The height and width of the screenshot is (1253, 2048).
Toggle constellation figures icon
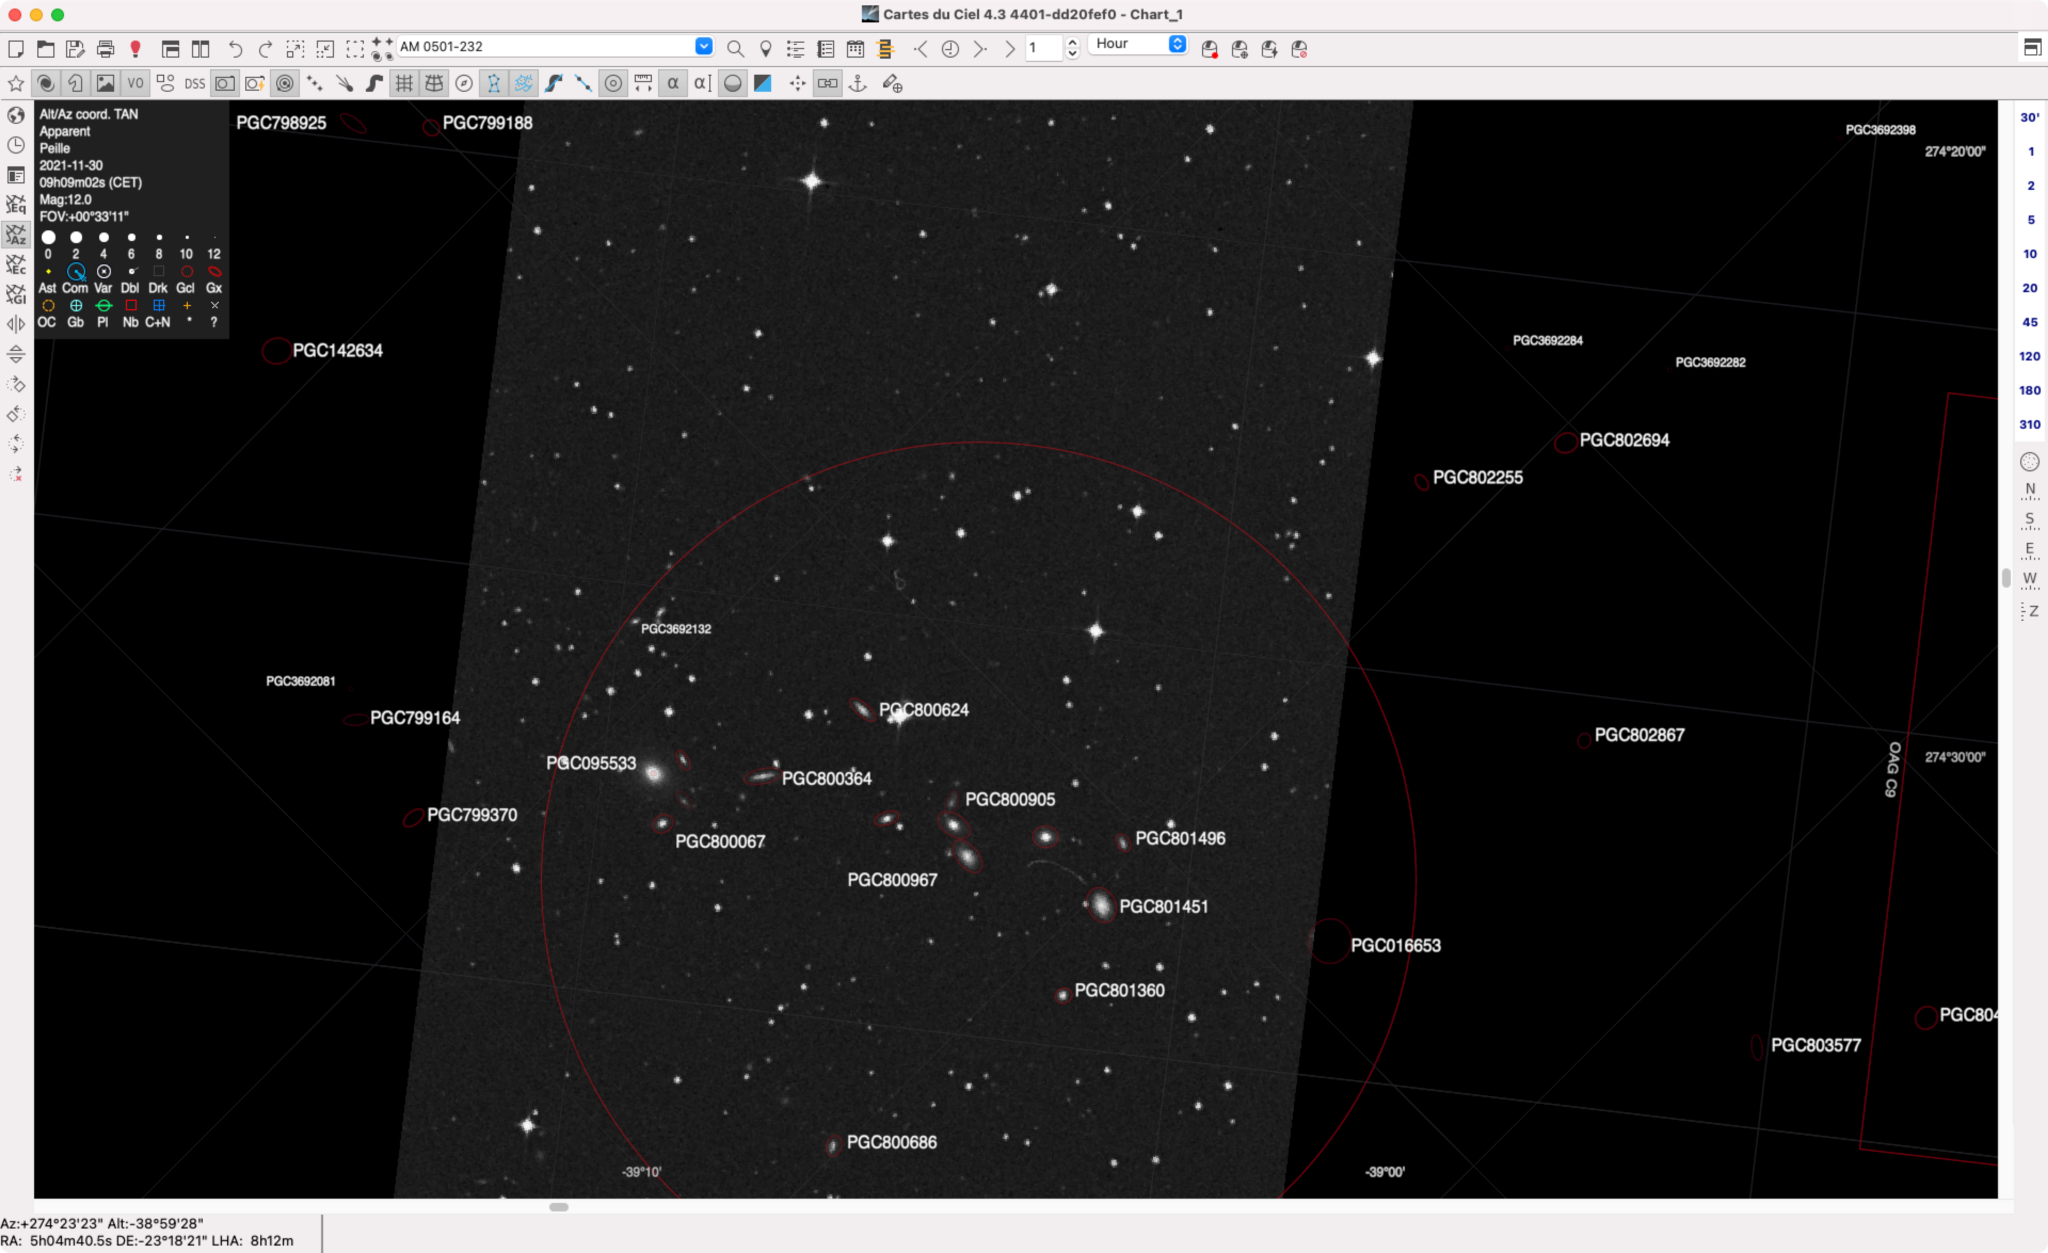tap(494, 83)
